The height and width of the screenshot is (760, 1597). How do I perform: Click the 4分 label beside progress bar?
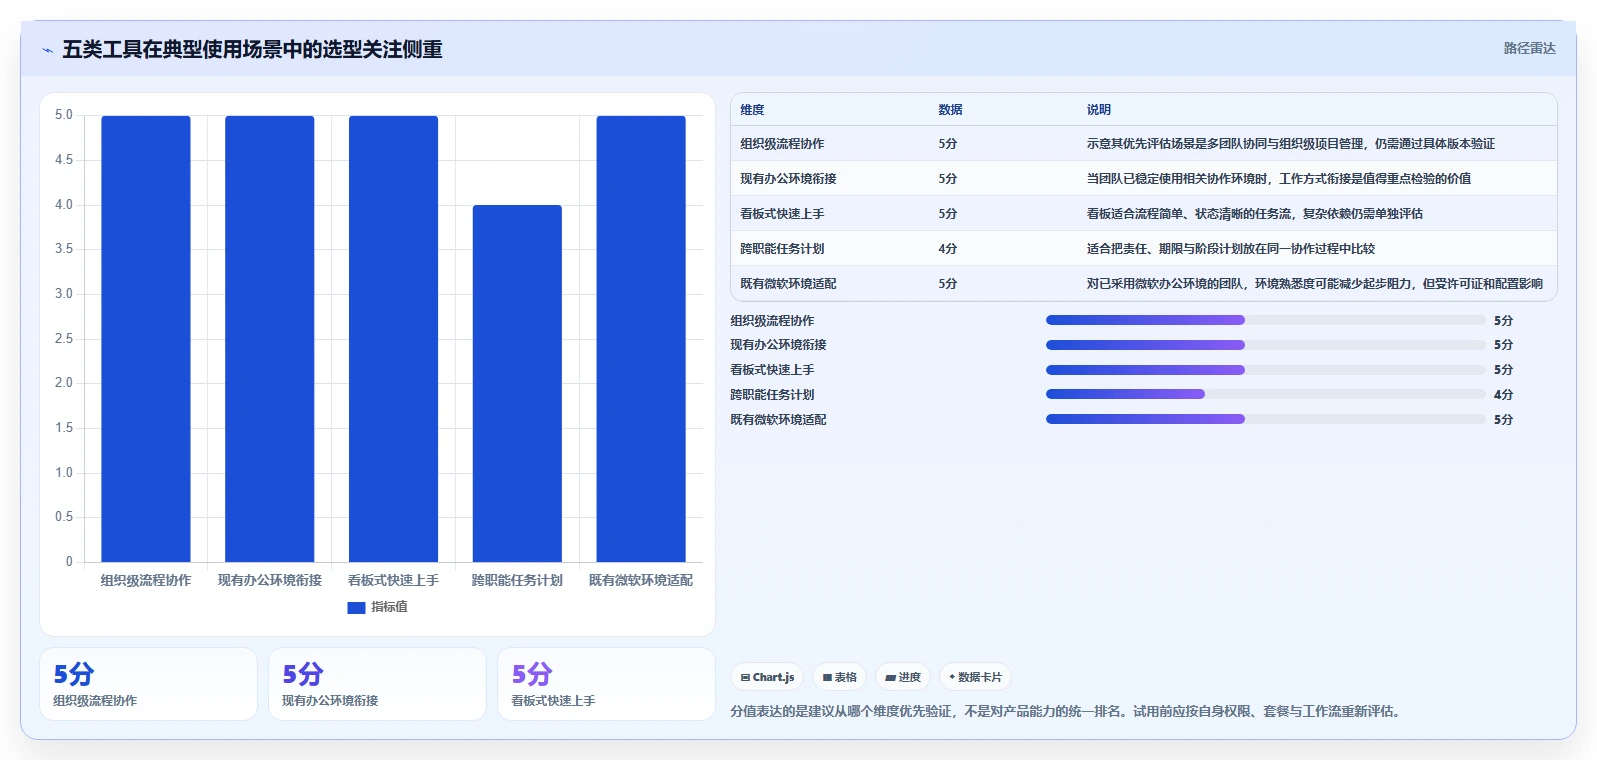(x=1503, y=395)
